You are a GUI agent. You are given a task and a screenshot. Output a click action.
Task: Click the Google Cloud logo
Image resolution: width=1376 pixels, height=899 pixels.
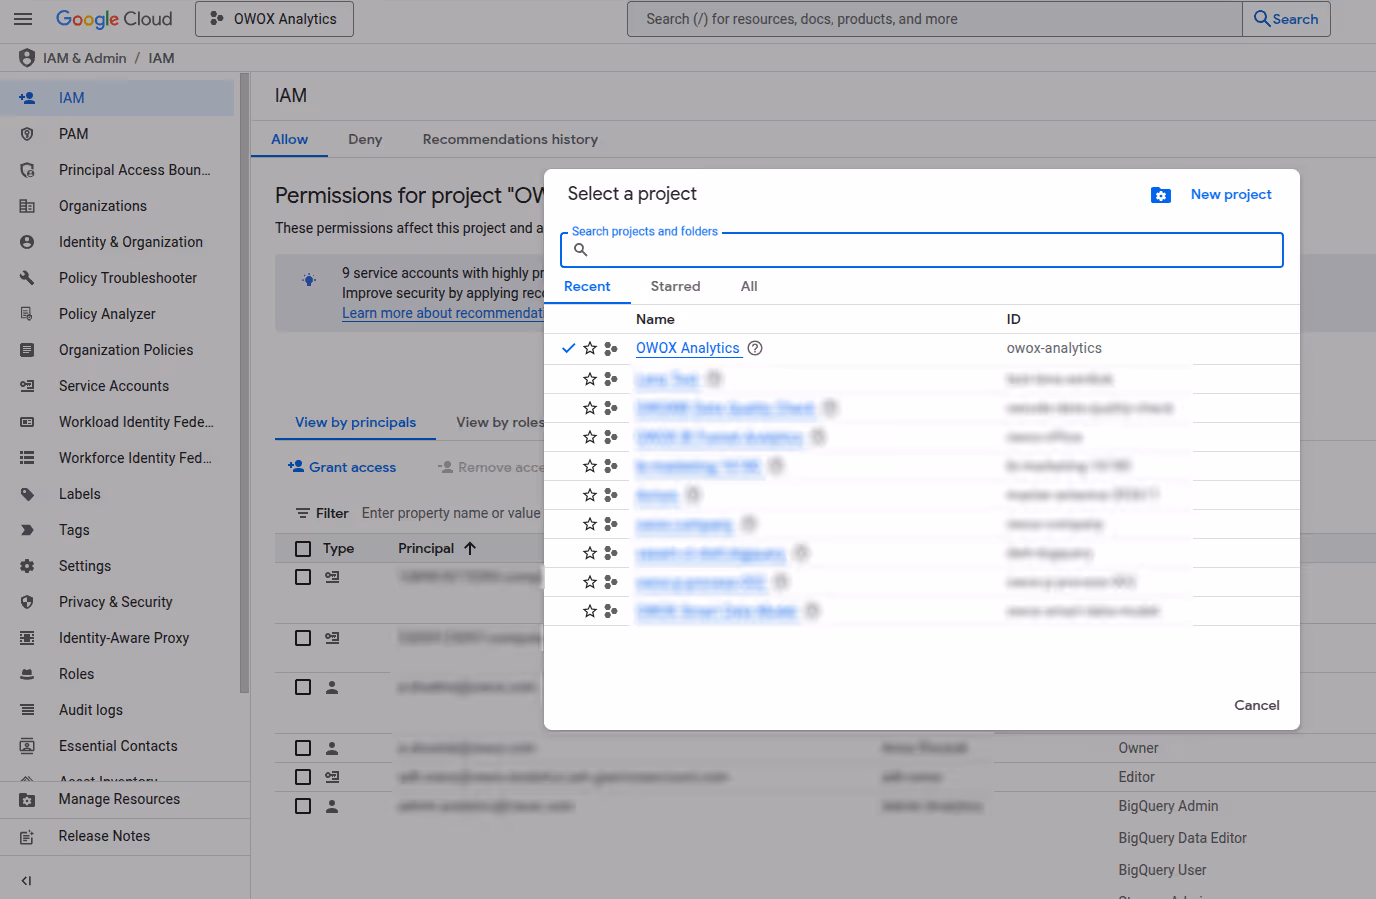114,19
